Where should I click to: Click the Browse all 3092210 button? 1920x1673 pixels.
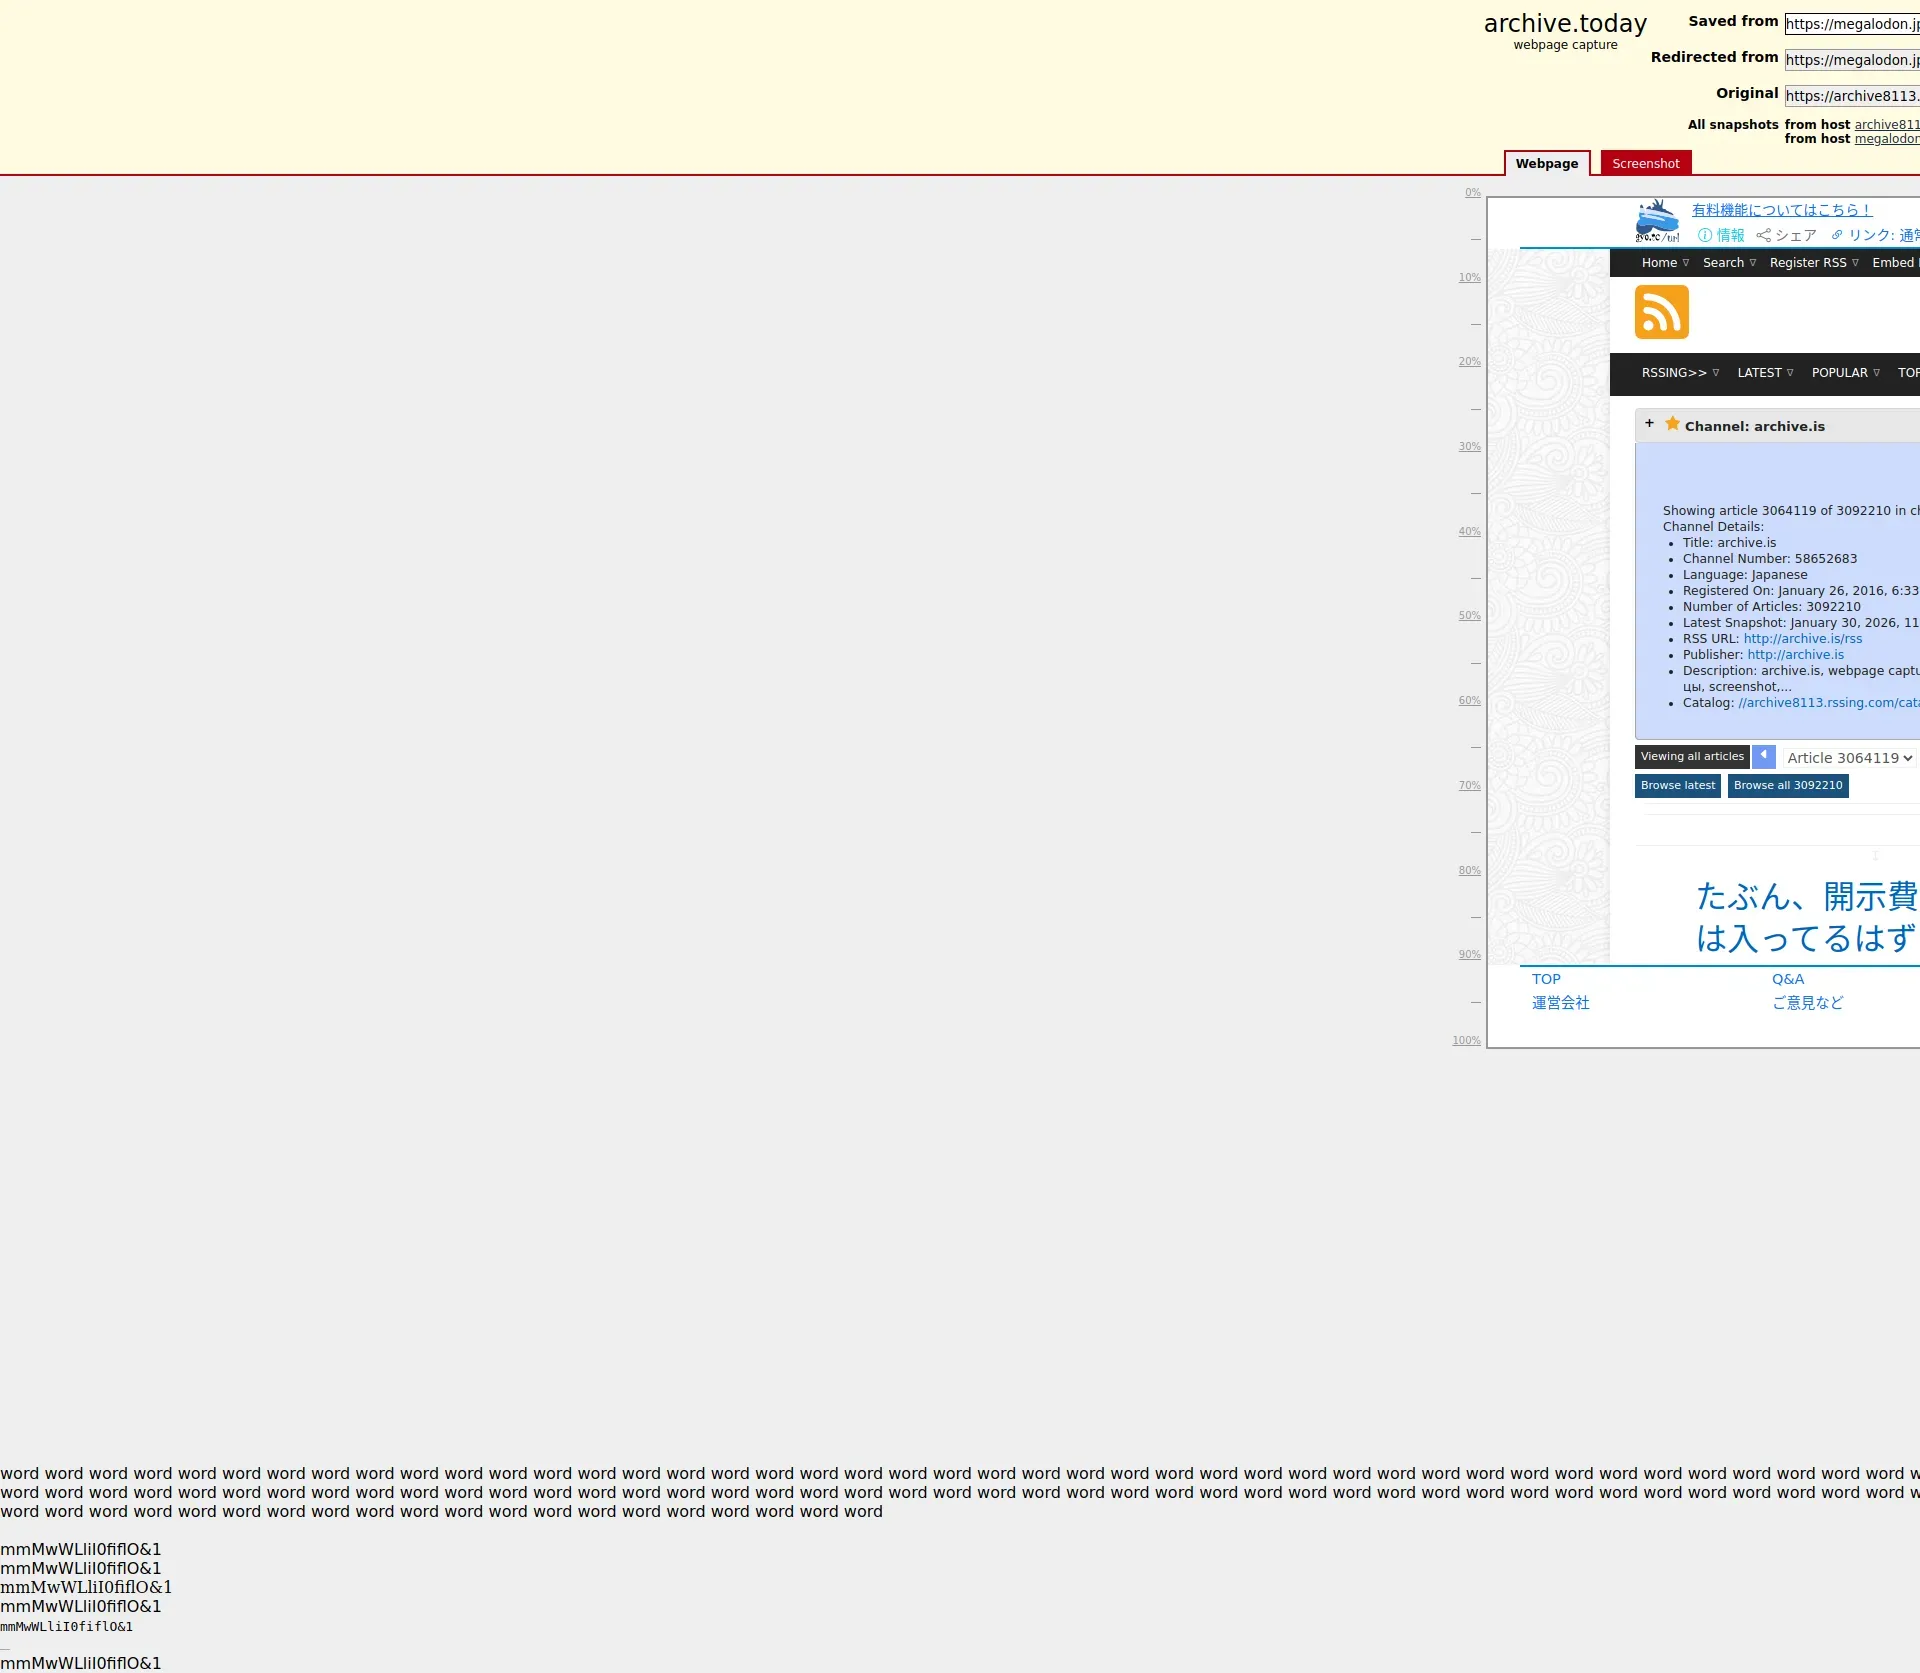pos(1787,786)
